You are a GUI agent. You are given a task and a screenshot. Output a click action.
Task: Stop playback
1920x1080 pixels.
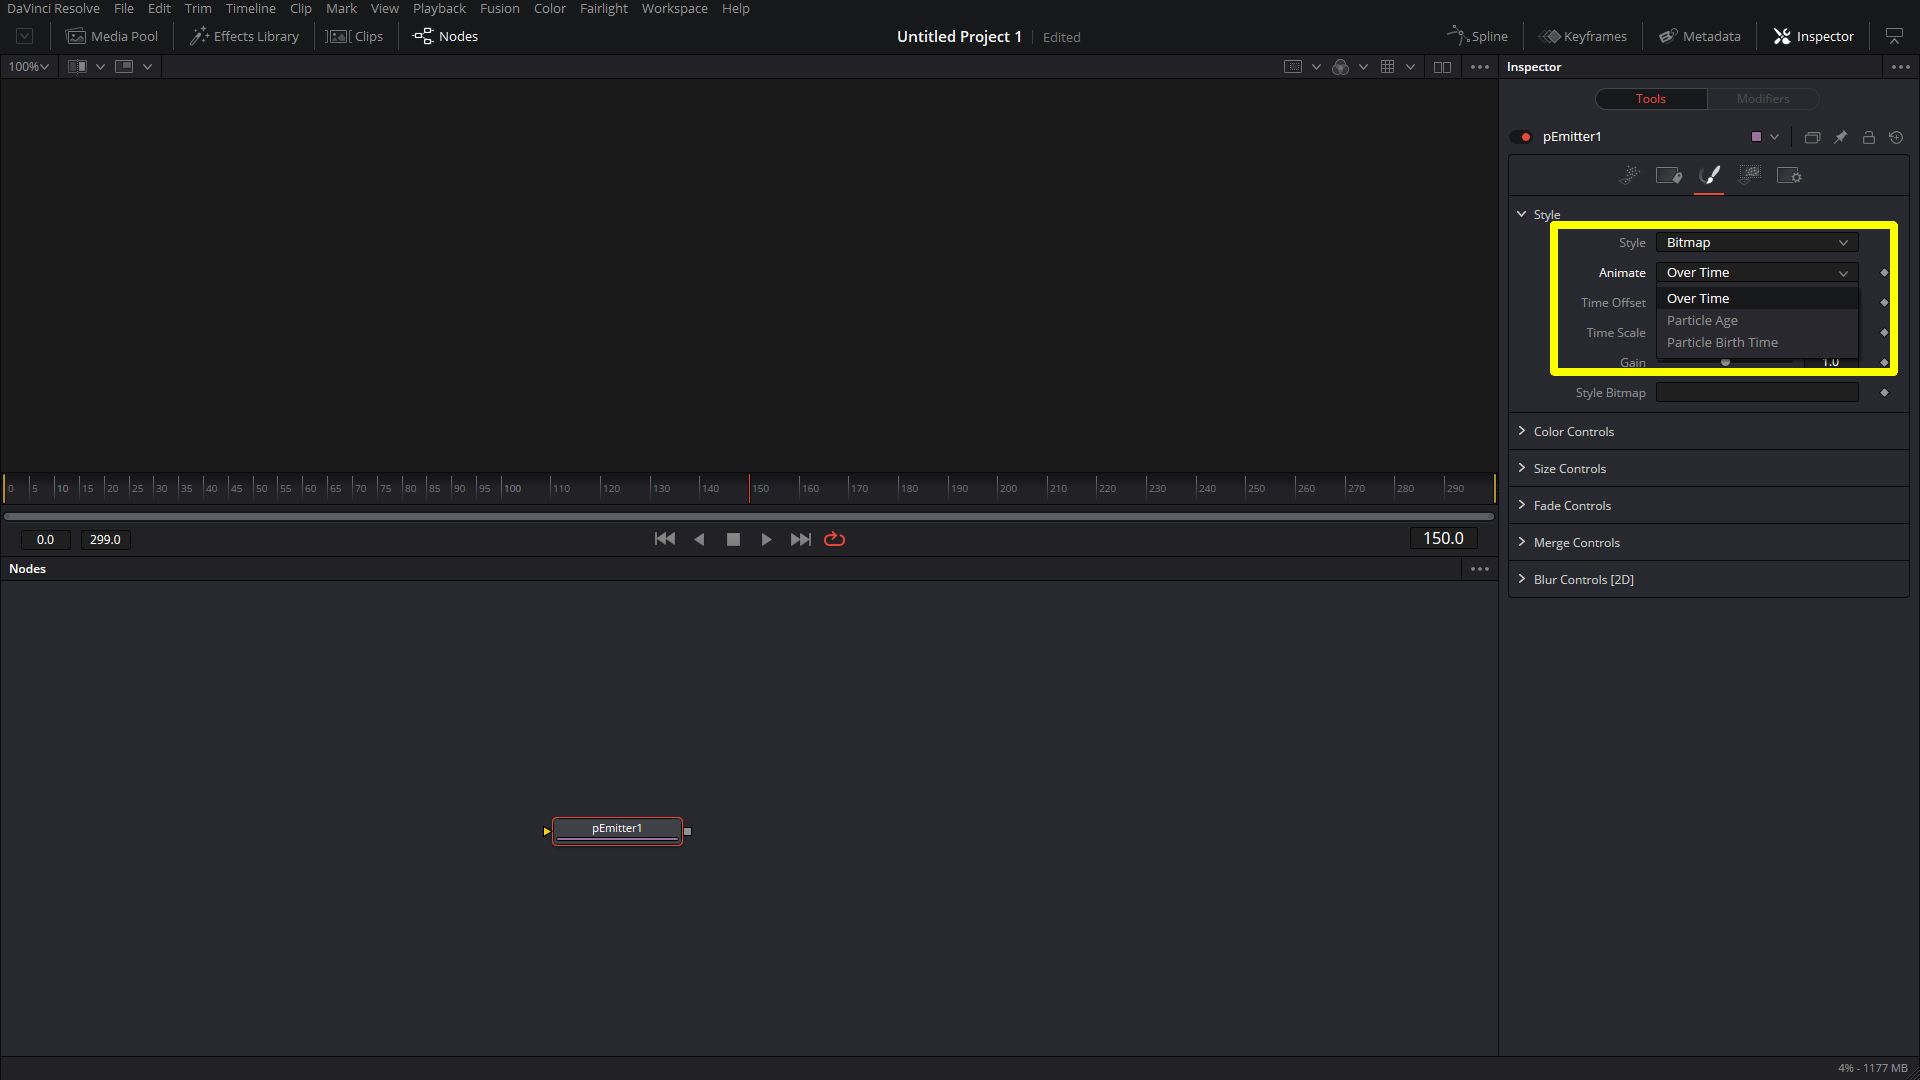(733, 539)
